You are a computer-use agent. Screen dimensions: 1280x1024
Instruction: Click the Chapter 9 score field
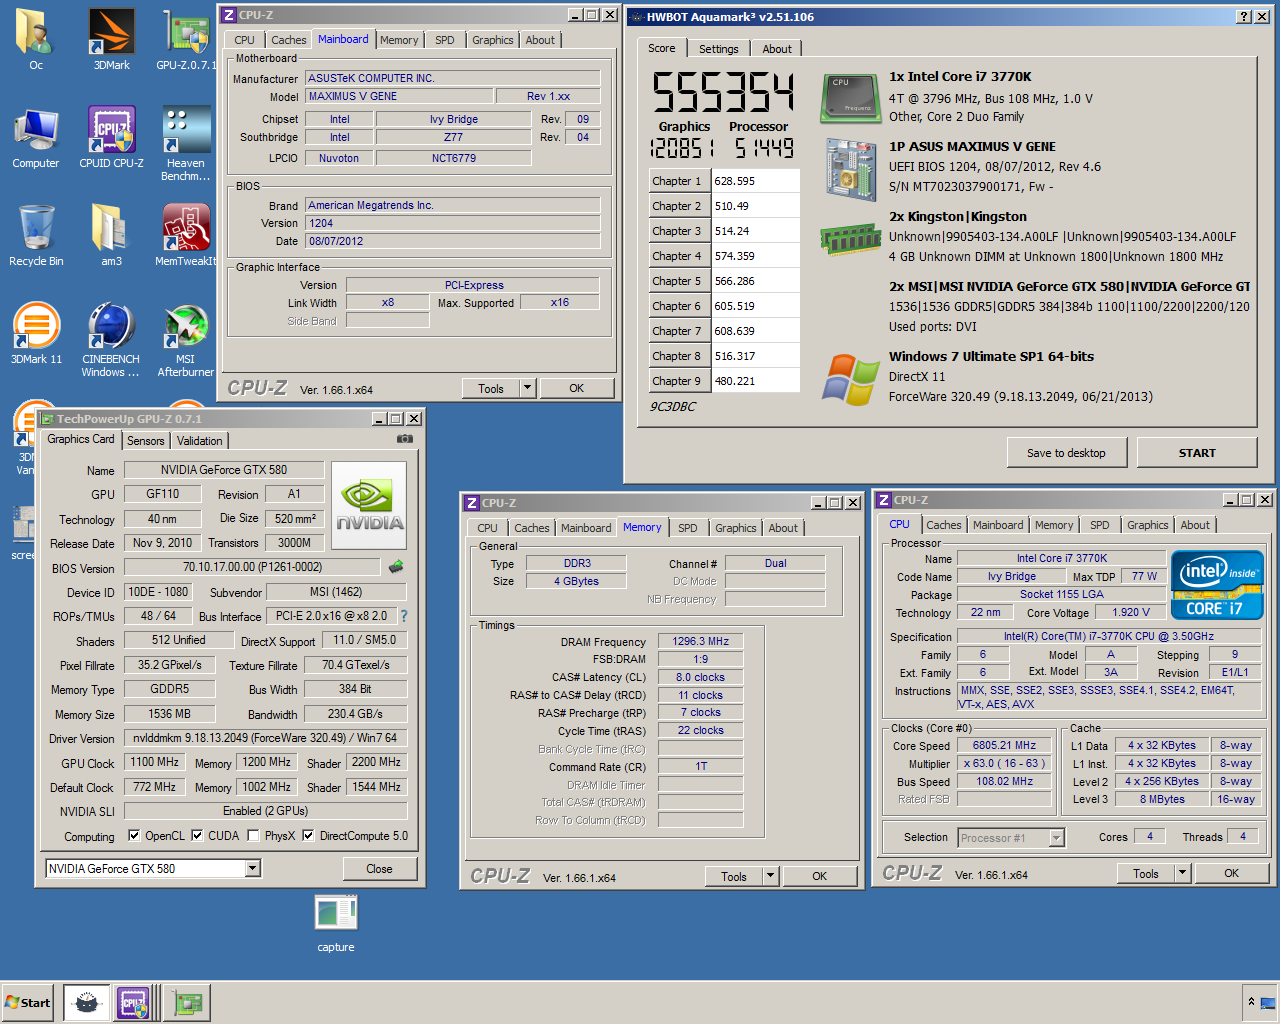click(755, 381)
